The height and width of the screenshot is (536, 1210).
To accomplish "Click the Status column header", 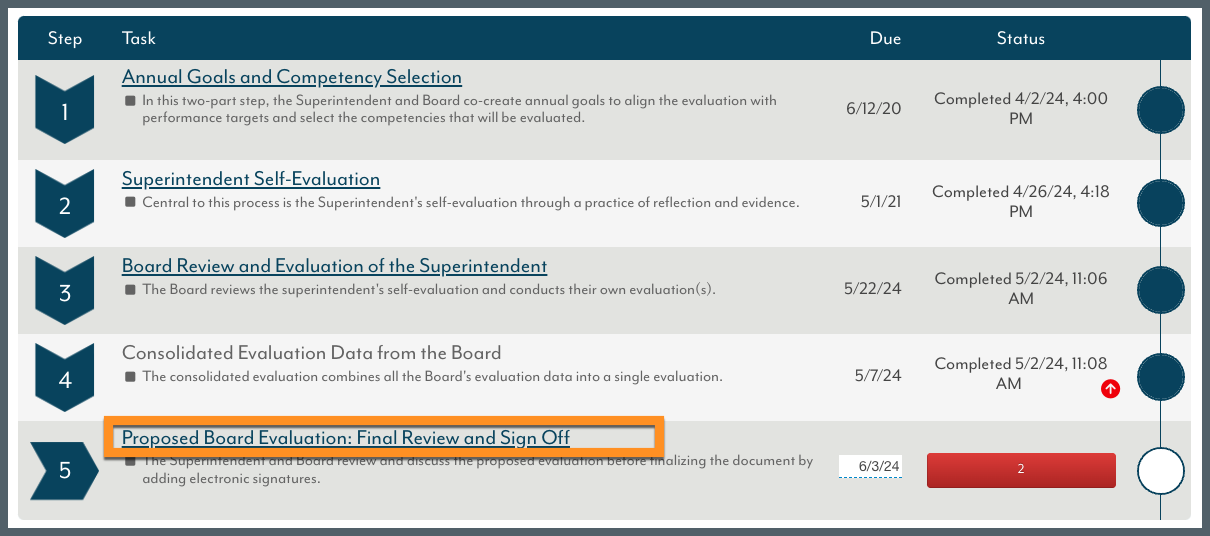I will pos(1021,39).
